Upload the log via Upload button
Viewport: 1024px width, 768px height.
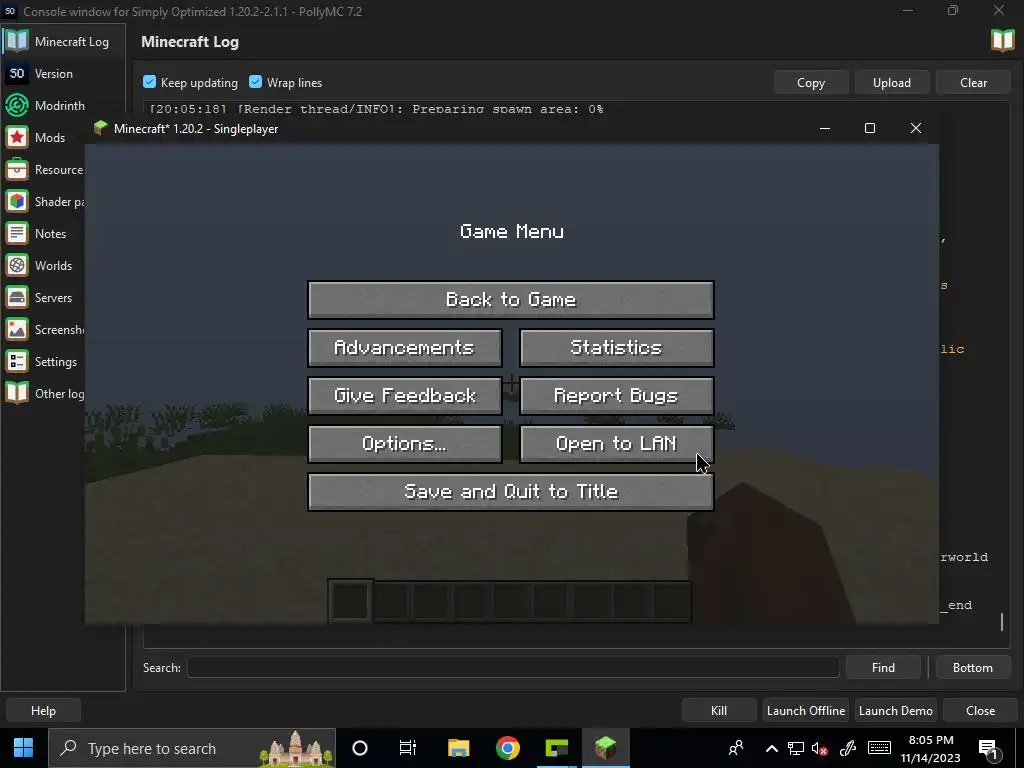pyautogui.click(x=892, y=82)
